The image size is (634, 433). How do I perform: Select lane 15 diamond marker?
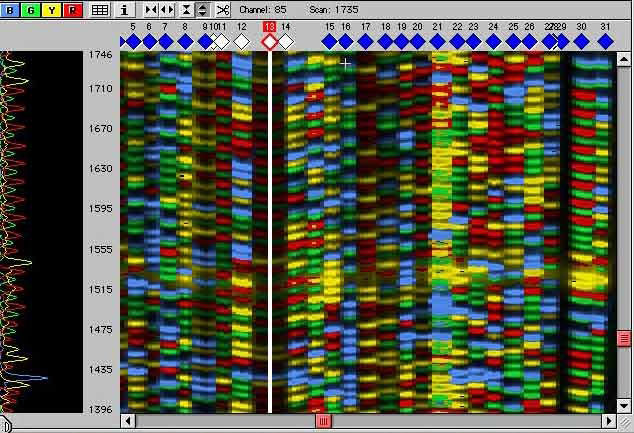[x=330, y=42]
